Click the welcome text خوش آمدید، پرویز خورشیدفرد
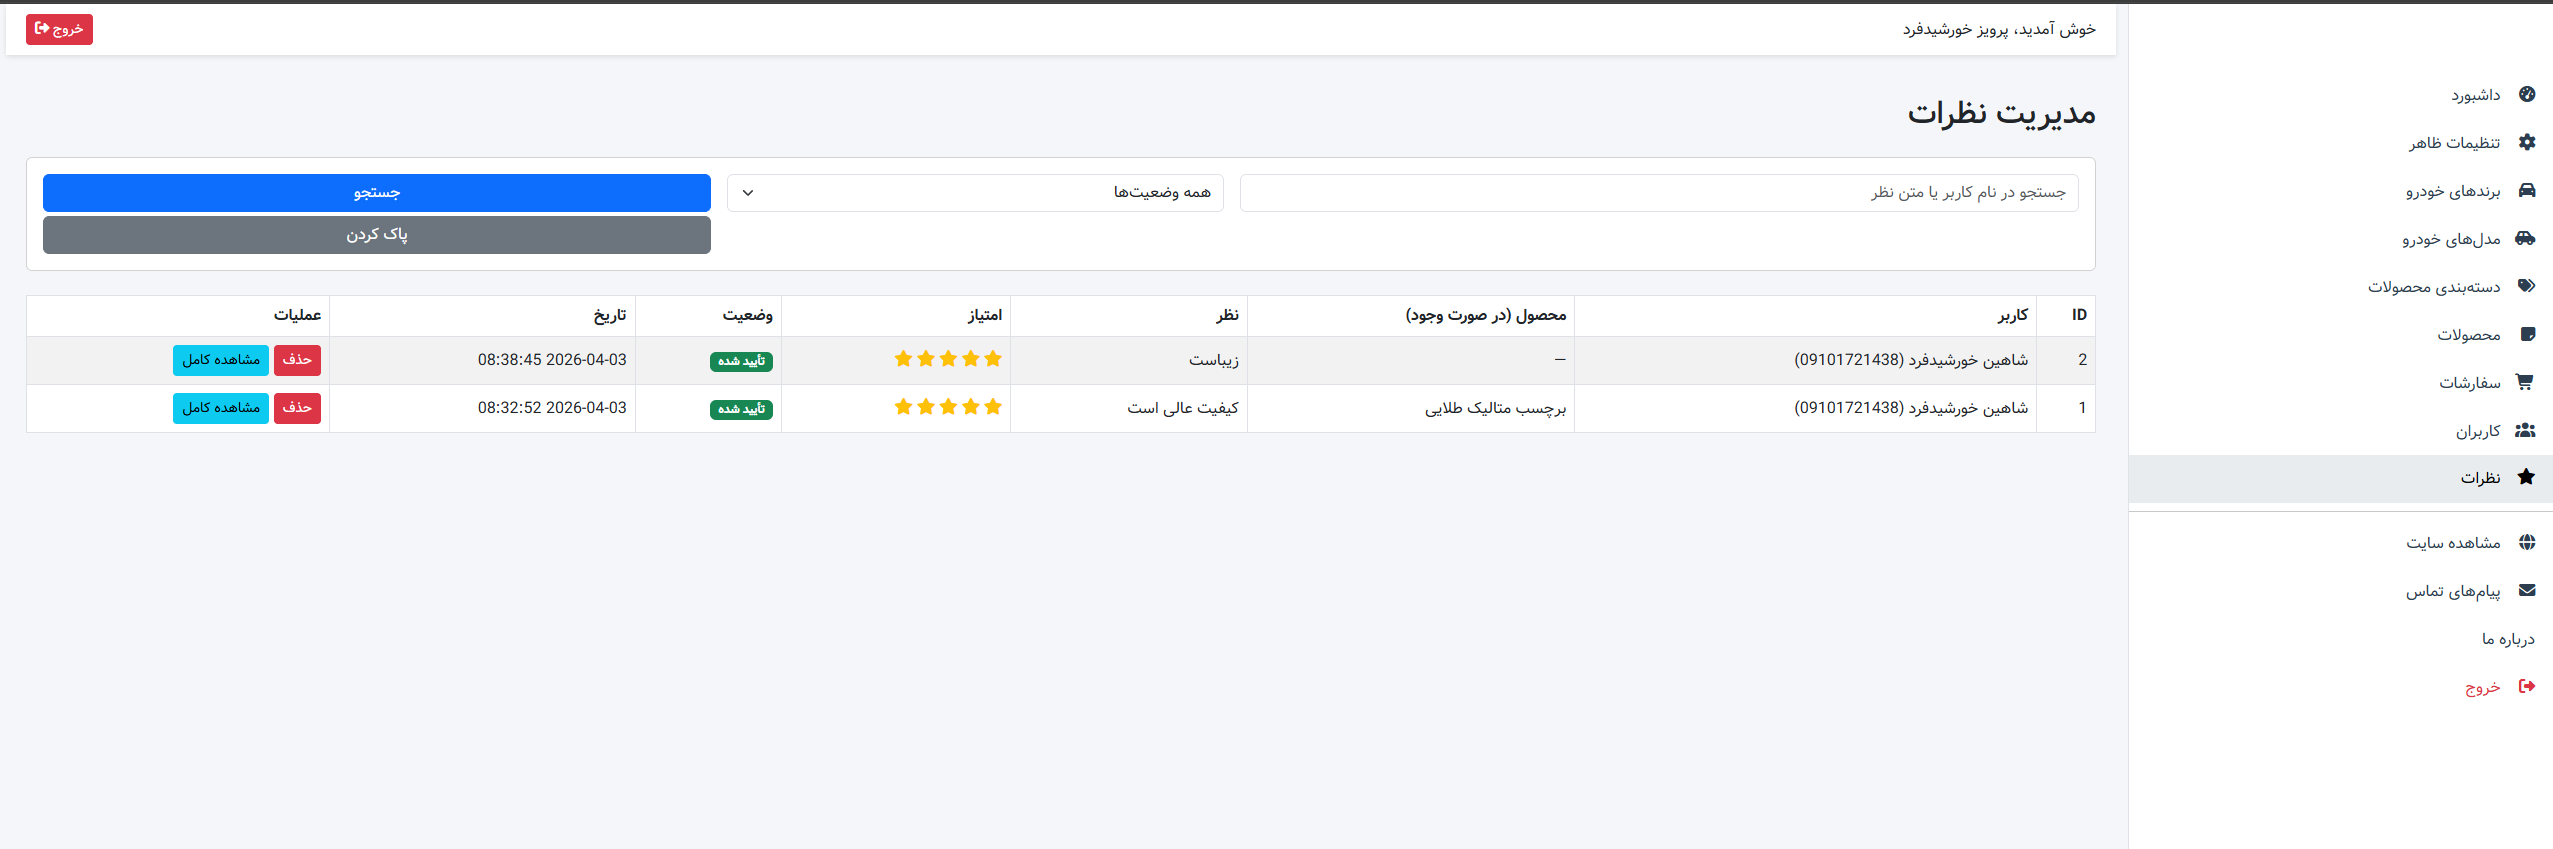The height and width of the screenshot is (849, 2553). pyautogui.click(x=1999, y=29)
